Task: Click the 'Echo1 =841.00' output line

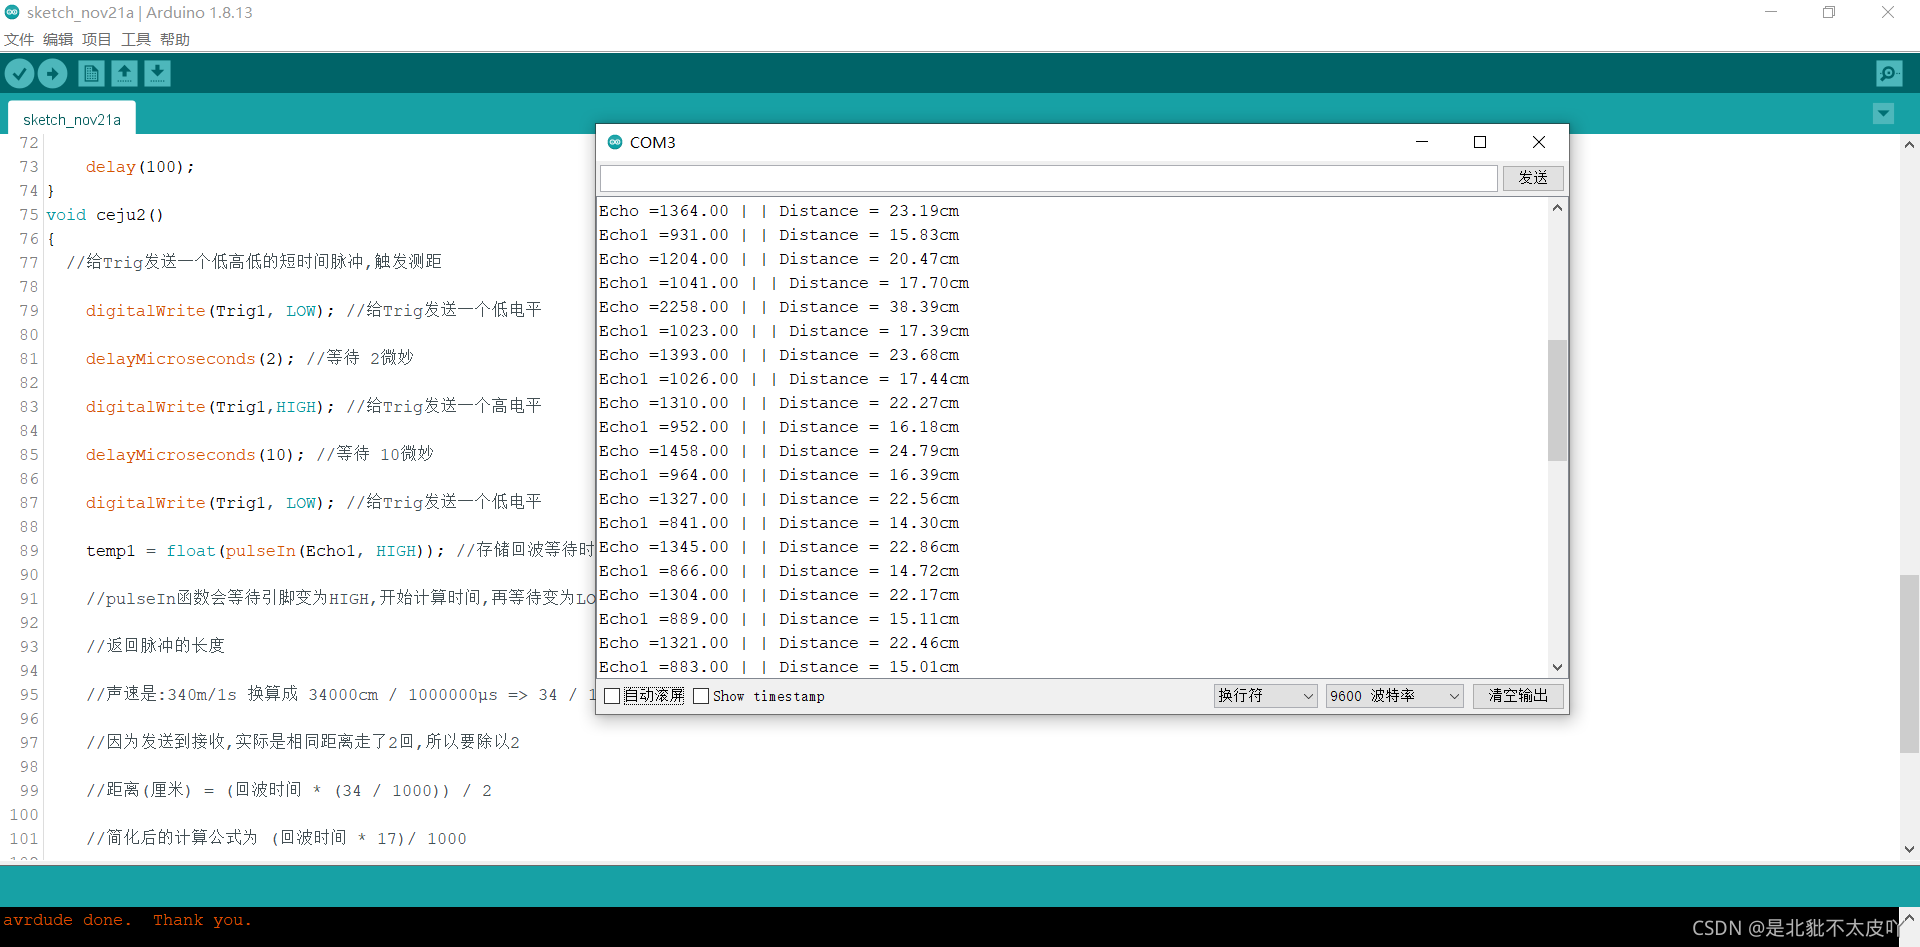Action: 779,523
